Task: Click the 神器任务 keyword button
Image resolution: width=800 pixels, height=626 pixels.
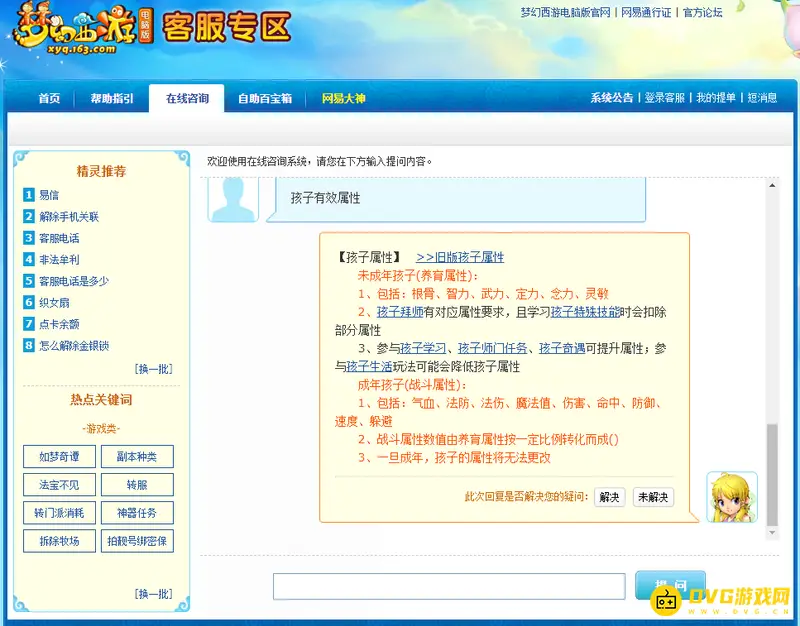Action: (x=137, y=513)
